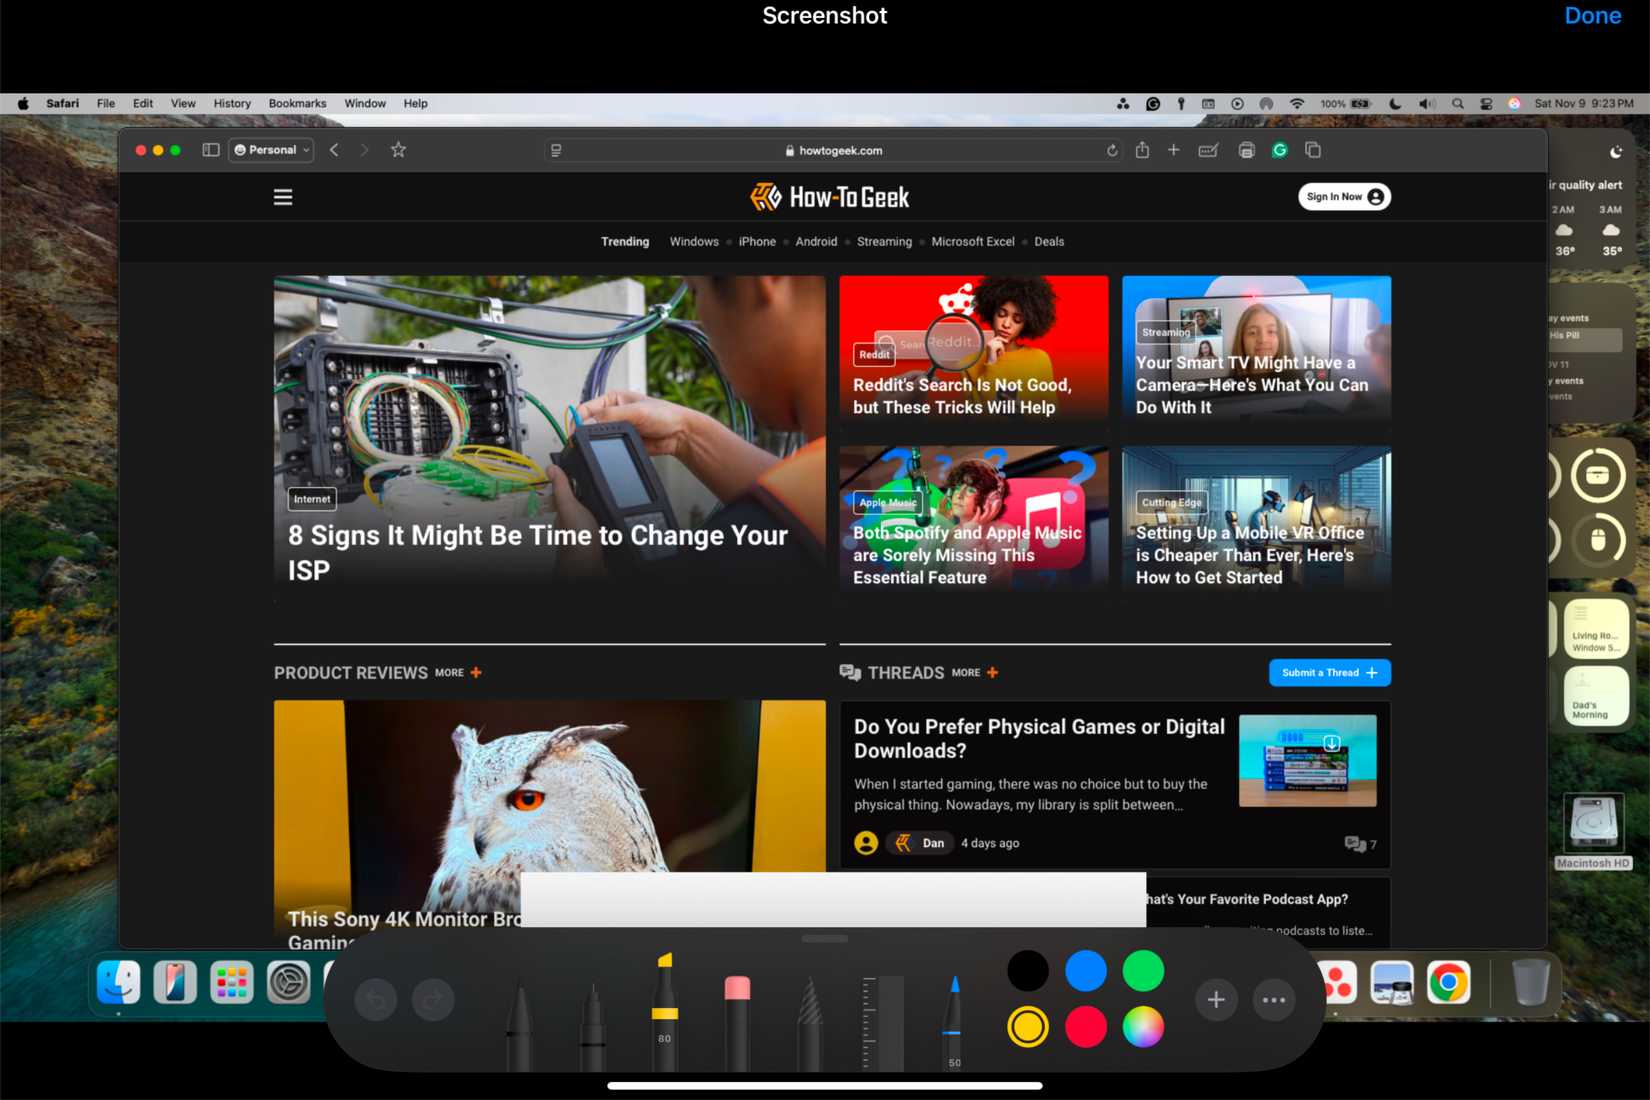Open the Safari sidebar toggle icon
Screen dimensions: 1650x1100
210,150
